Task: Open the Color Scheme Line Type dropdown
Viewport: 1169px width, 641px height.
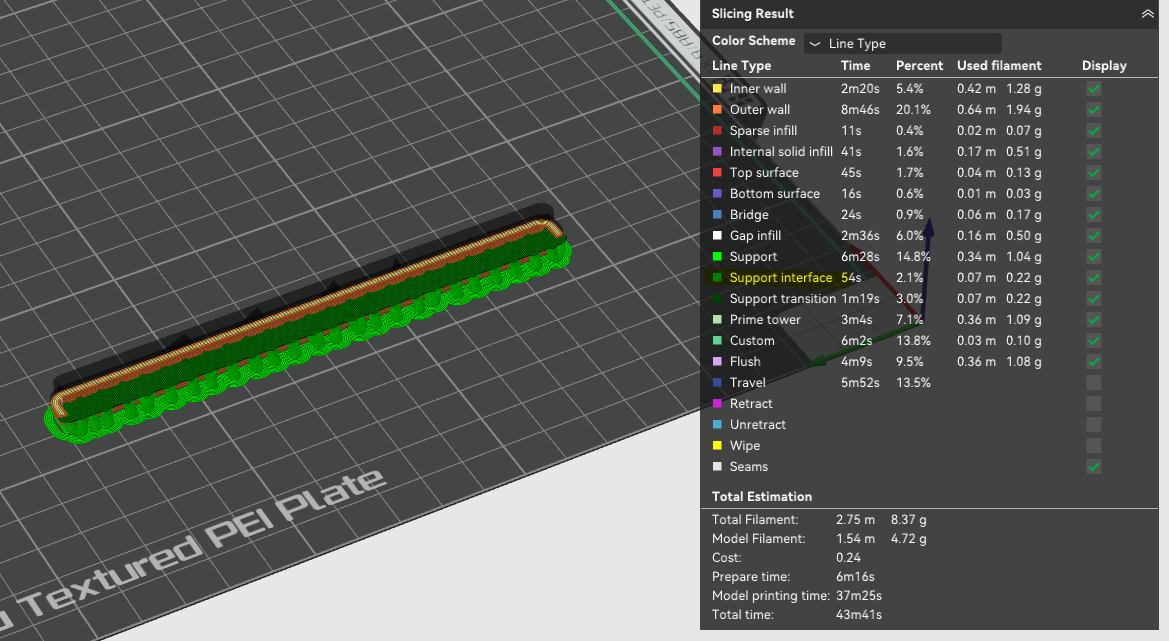Action: 903,43
